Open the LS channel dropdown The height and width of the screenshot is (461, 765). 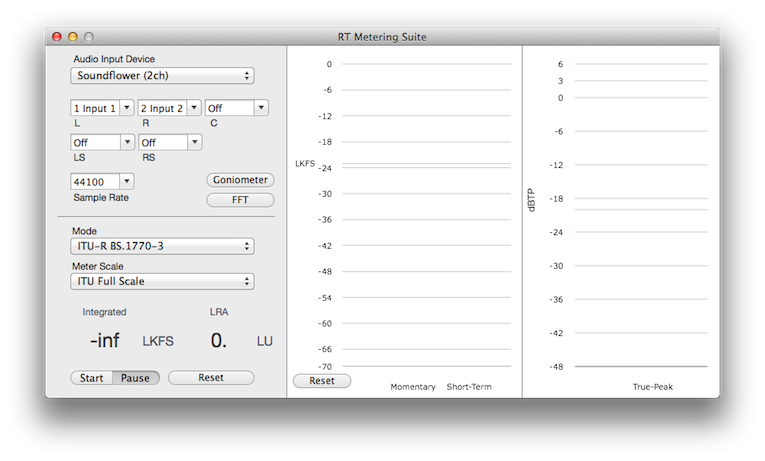coord(102,142)
